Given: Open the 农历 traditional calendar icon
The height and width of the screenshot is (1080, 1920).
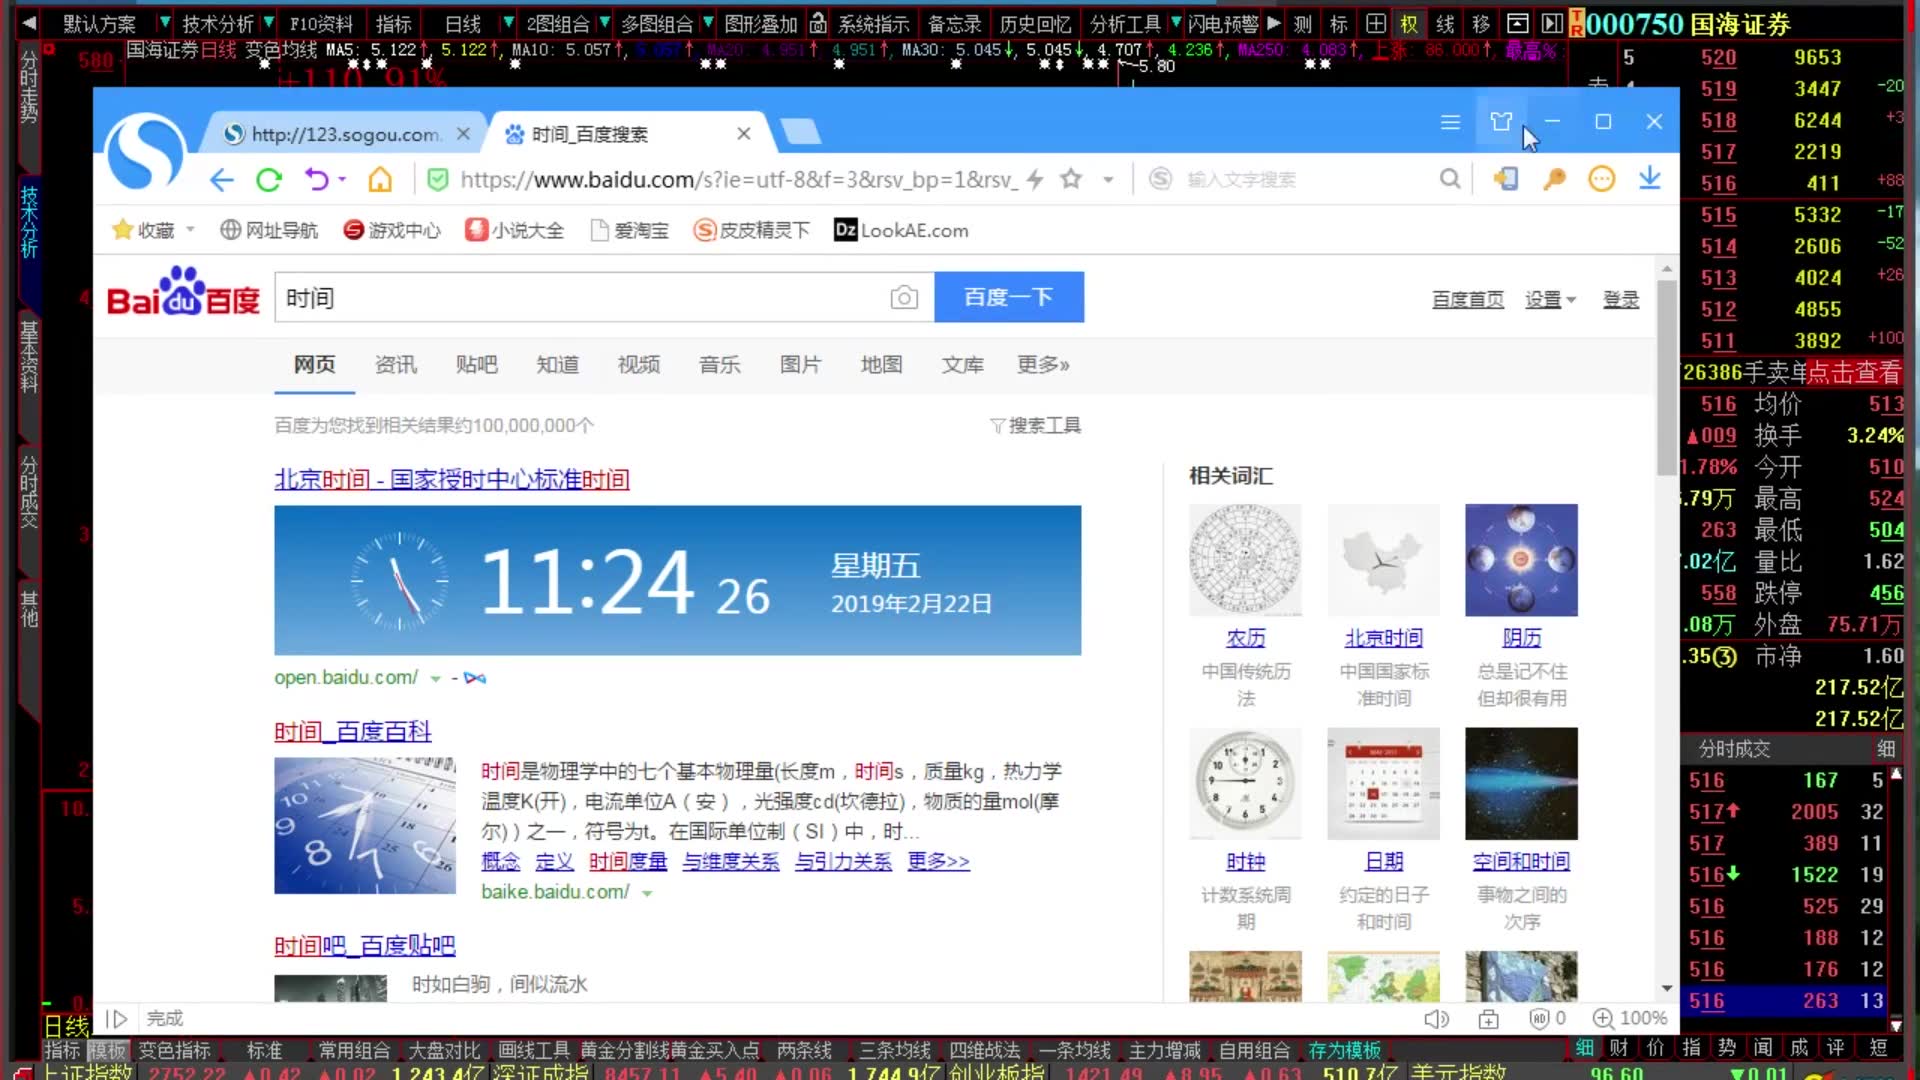Looking at the screenshot, I should [x=1245, y=560].
